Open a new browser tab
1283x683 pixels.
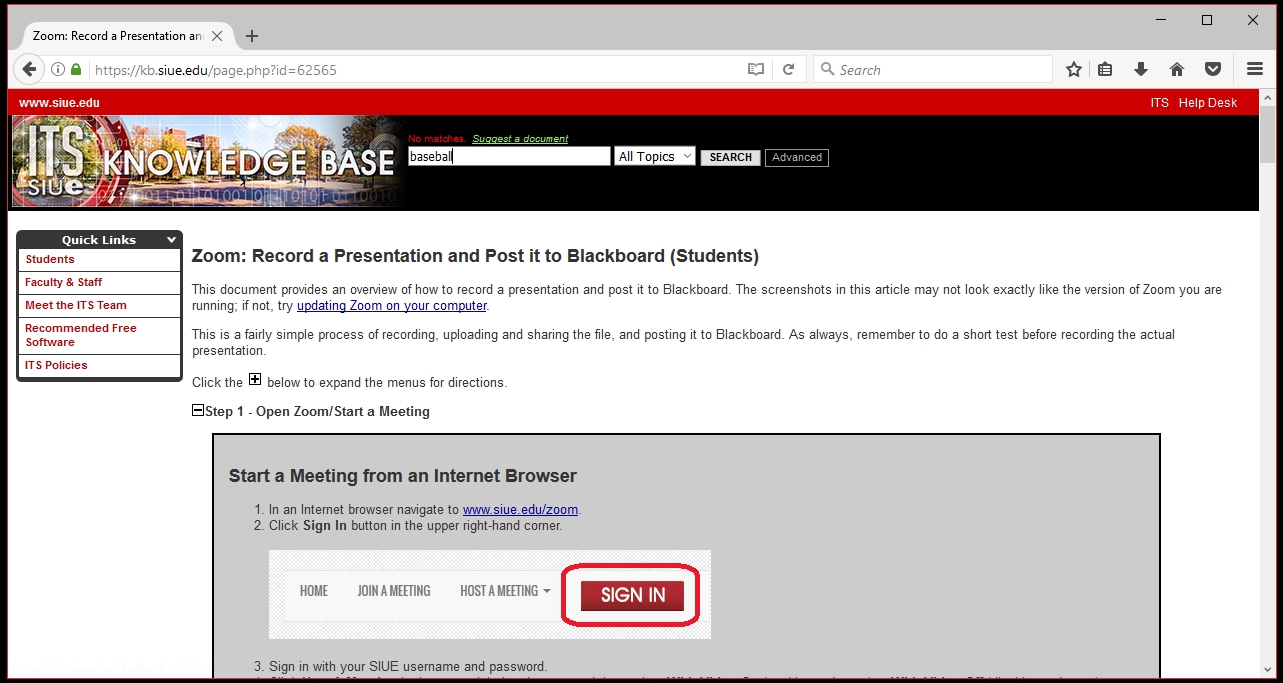tap(252, 36)
